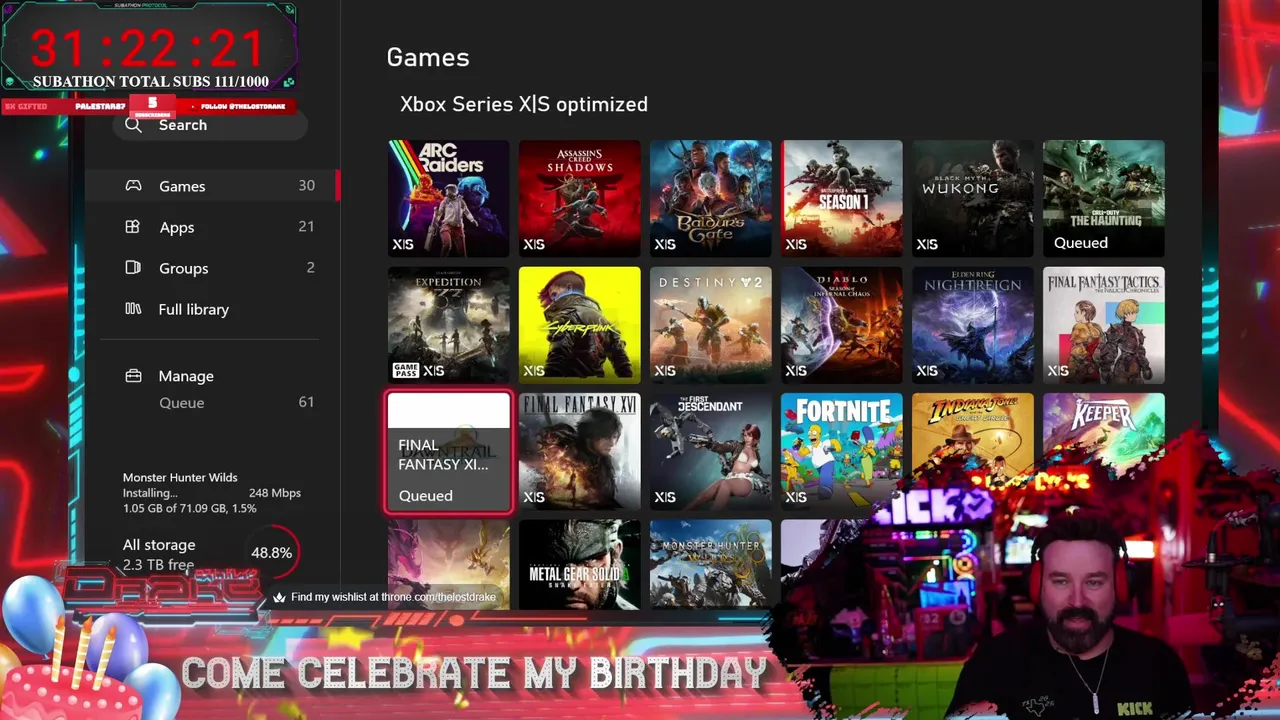Select the Expedition 33 game tile
The image size is (1280, 720).
[x=448, y=325]
